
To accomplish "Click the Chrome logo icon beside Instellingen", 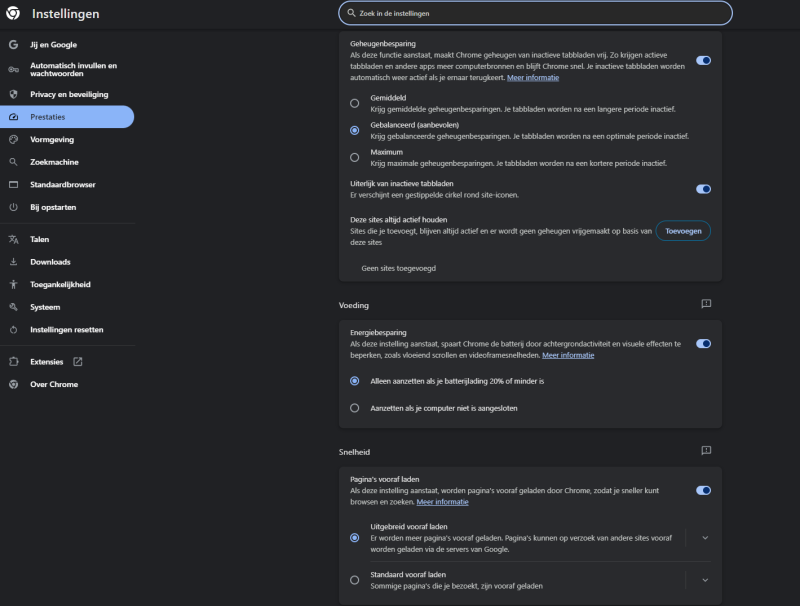I will point(13,14).
